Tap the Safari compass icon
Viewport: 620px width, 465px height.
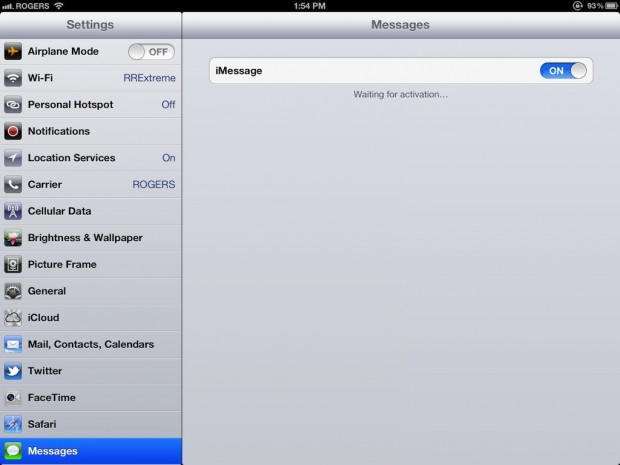(13, 424)
